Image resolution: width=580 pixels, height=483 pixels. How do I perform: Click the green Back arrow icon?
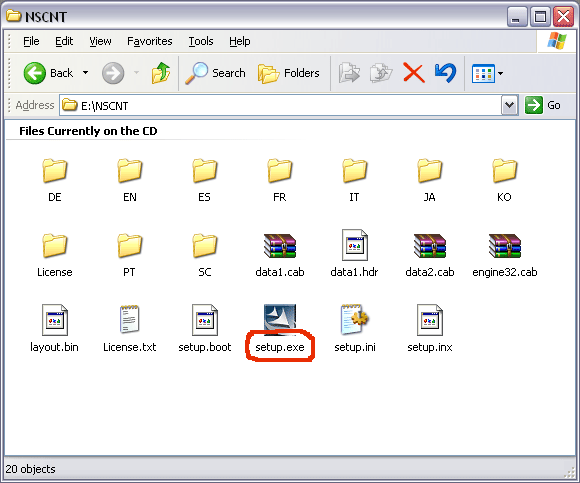pyautogui.click(x=34, y=73)
